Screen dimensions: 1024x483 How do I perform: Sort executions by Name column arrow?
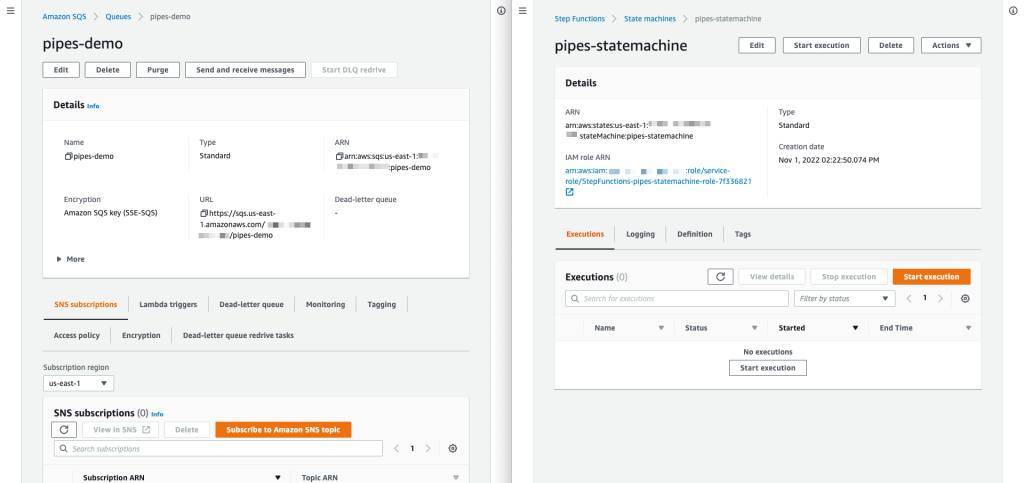661,328
